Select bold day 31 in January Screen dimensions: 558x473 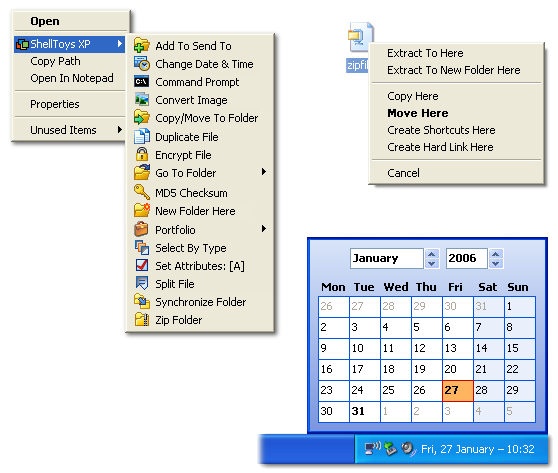(x=365, y=412)
